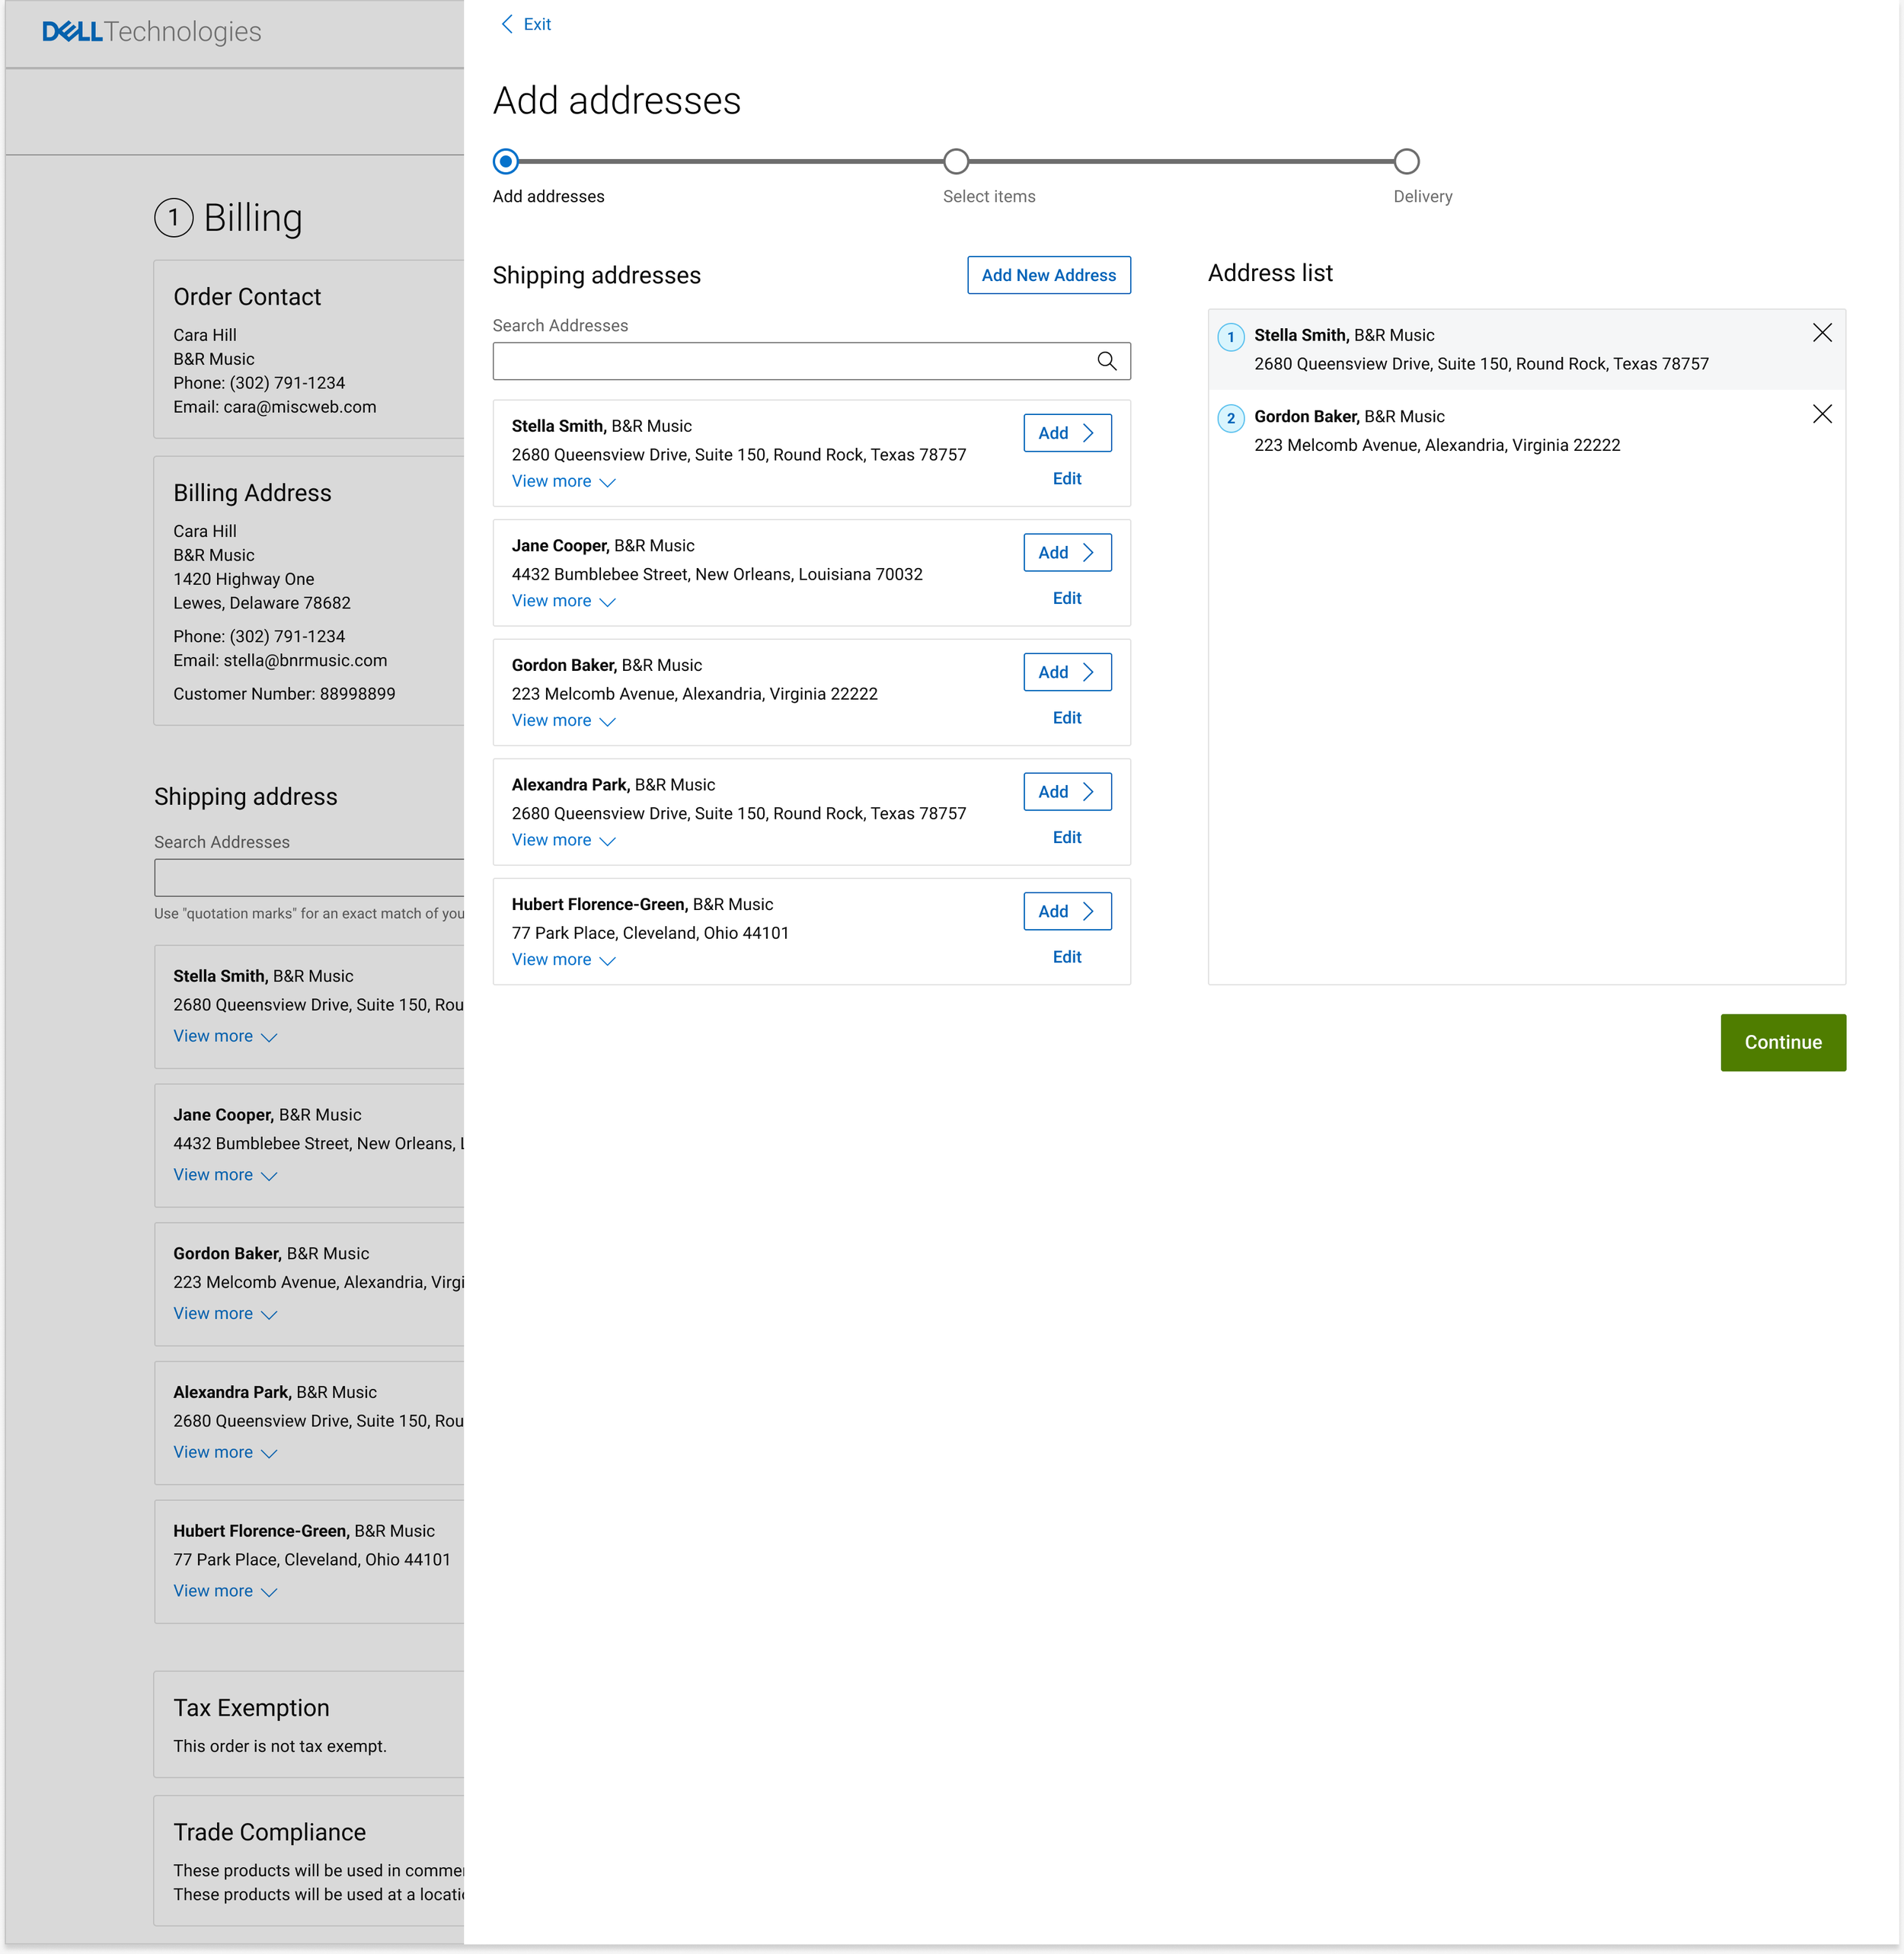
Task: Add Jane Cooper's address to the list
Action: [1066, 553]
